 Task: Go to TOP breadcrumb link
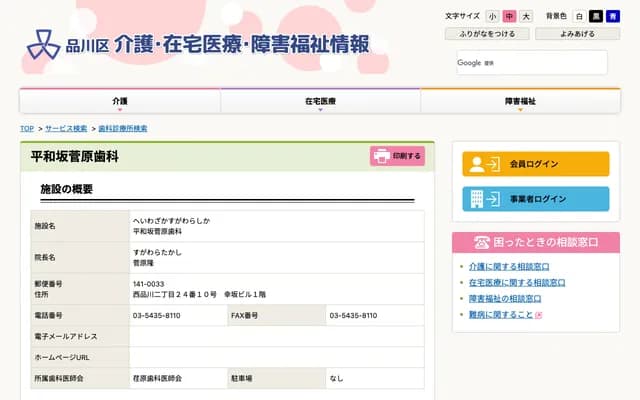27,129
